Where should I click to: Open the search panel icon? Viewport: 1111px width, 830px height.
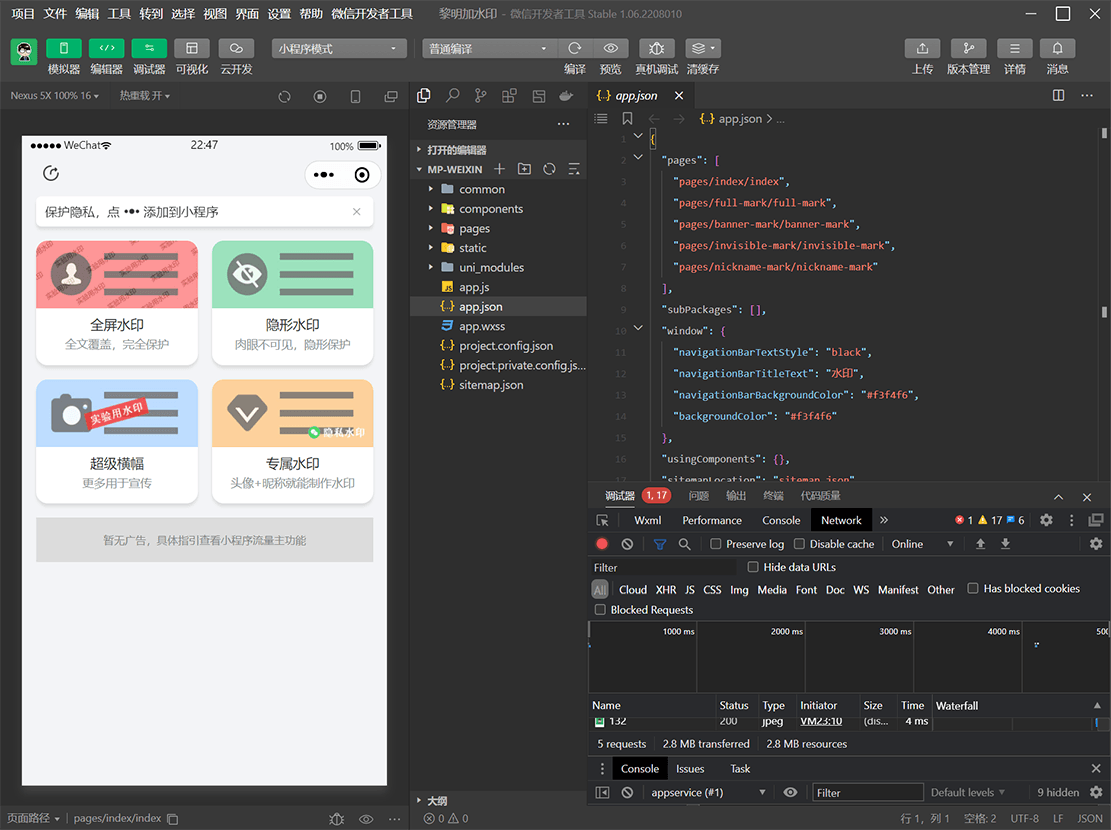pyautogui.click(x=452, y=96)
